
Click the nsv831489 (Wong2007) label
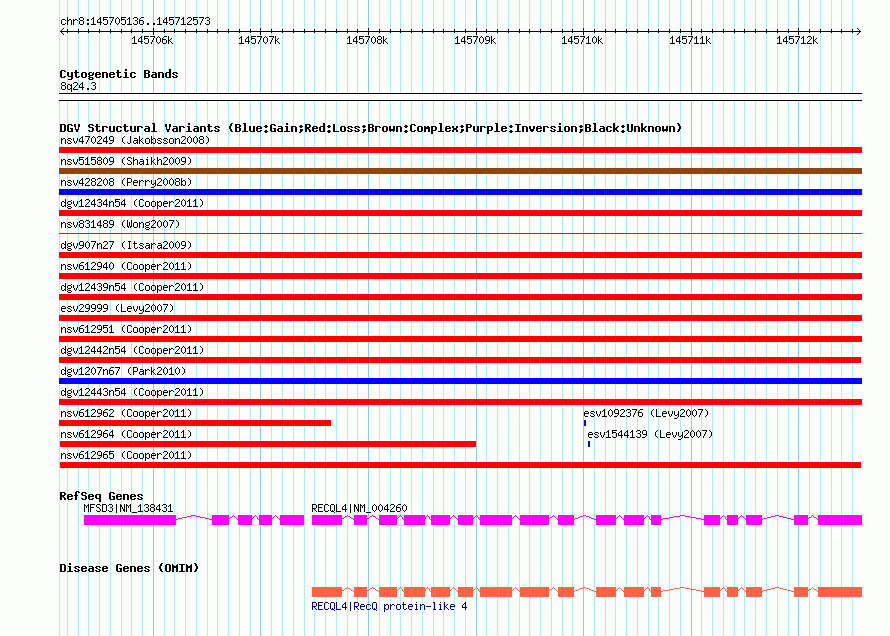point(120,224)
